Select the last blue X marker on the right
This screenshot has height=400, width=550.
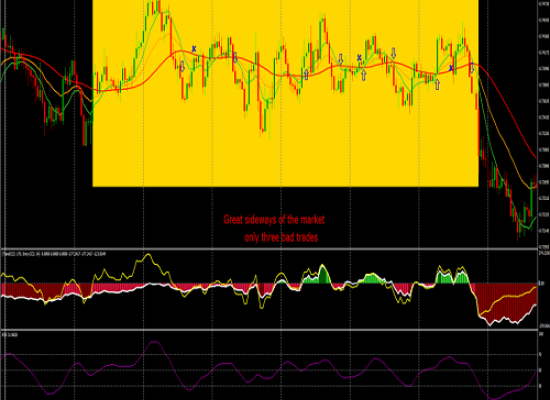[x=451, y=68]
